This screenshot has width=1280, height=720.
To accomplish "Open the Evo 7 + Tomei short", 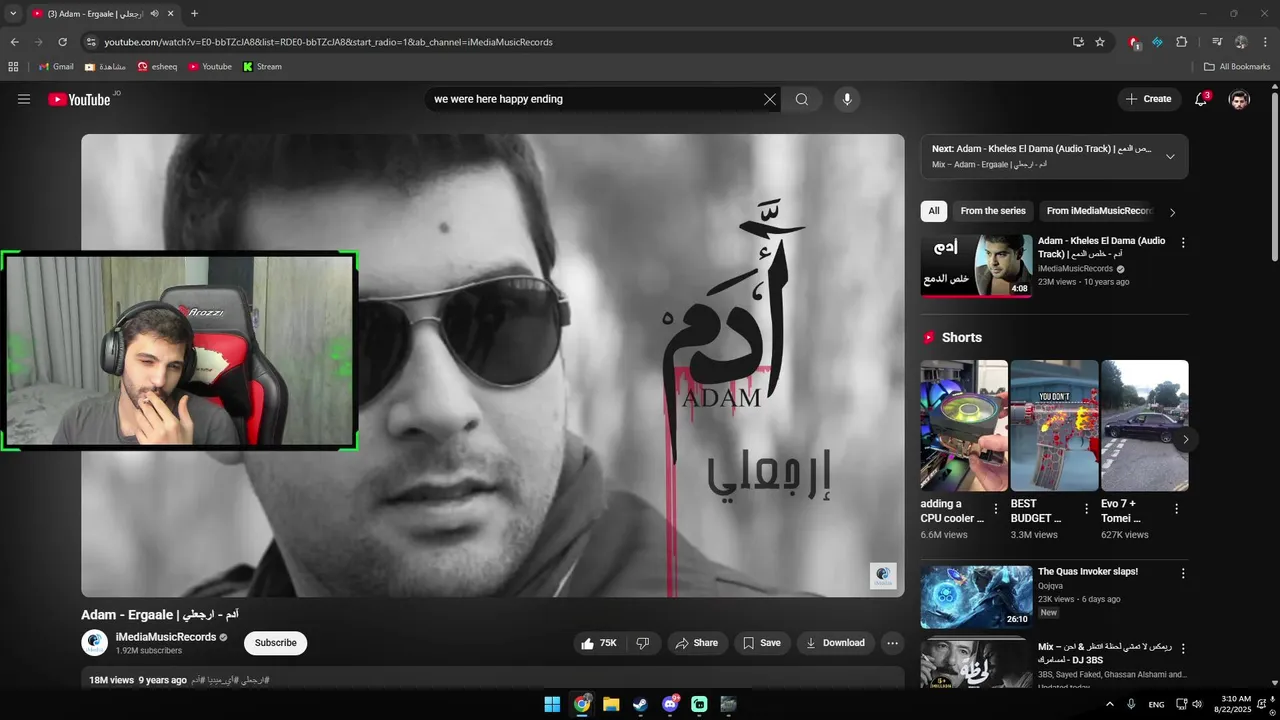I will tap(1145, 425).
